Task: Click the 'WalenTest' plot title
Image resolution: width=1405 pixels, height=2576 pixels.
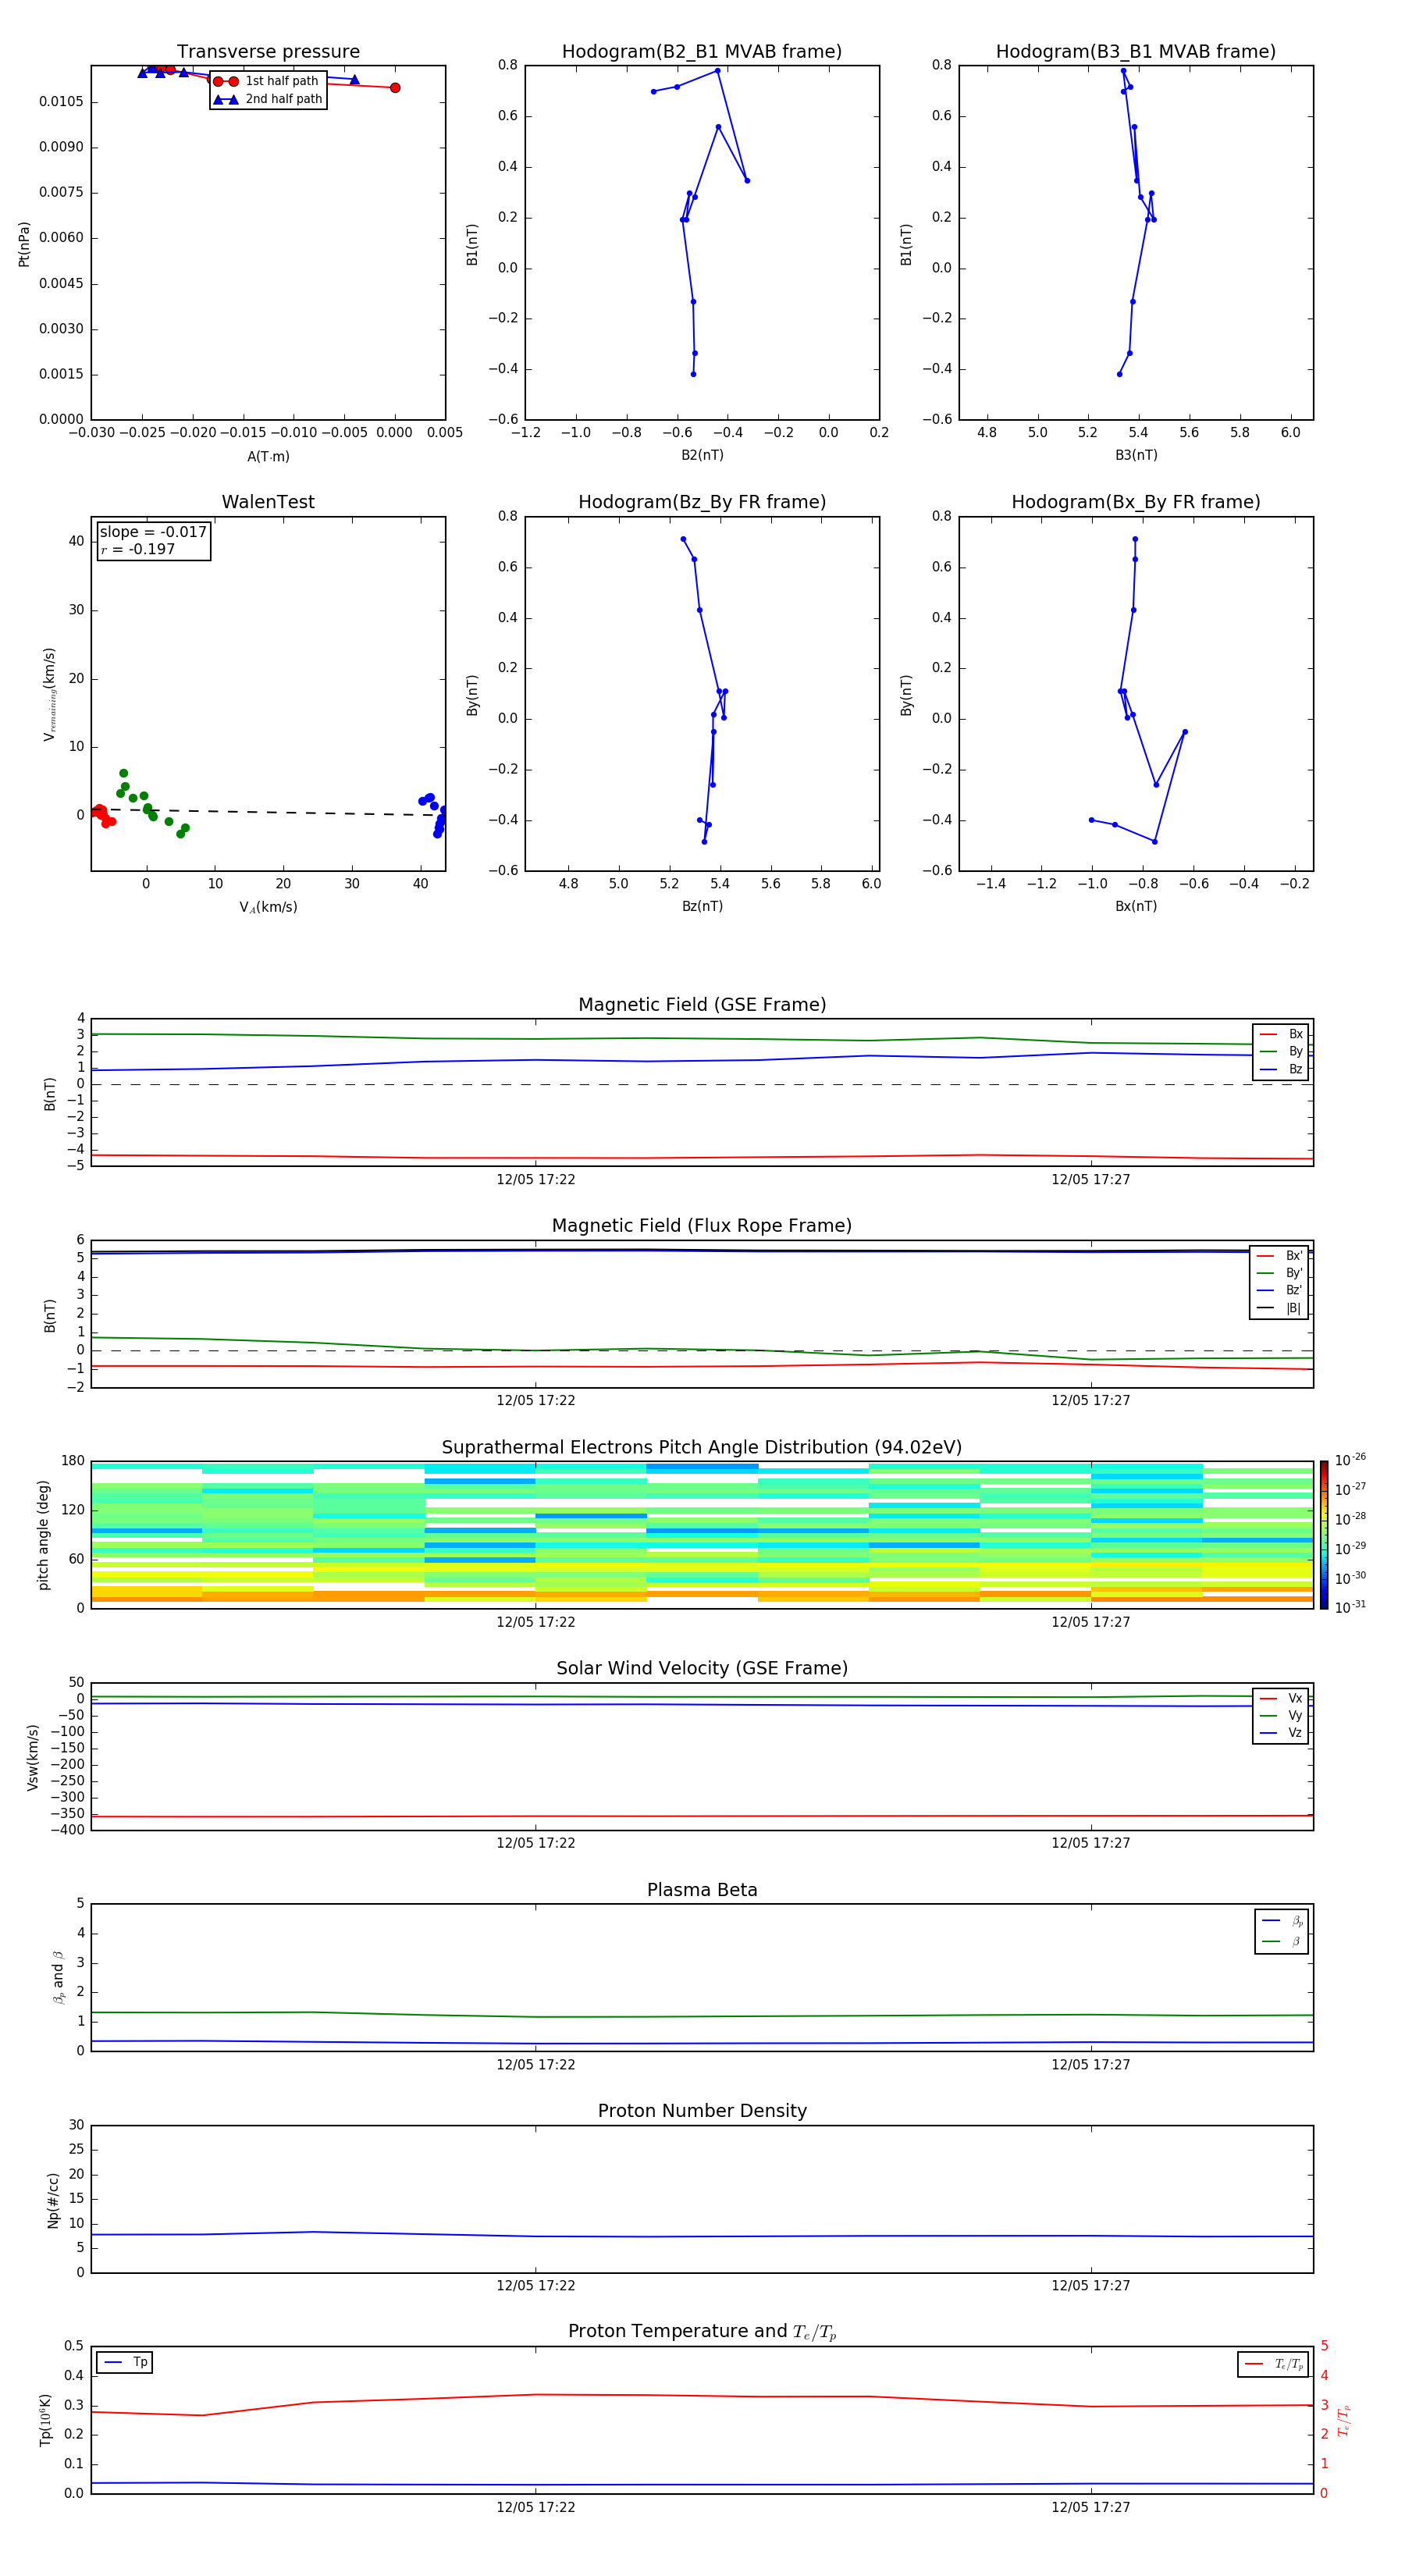Action: (x=268, y=502)
